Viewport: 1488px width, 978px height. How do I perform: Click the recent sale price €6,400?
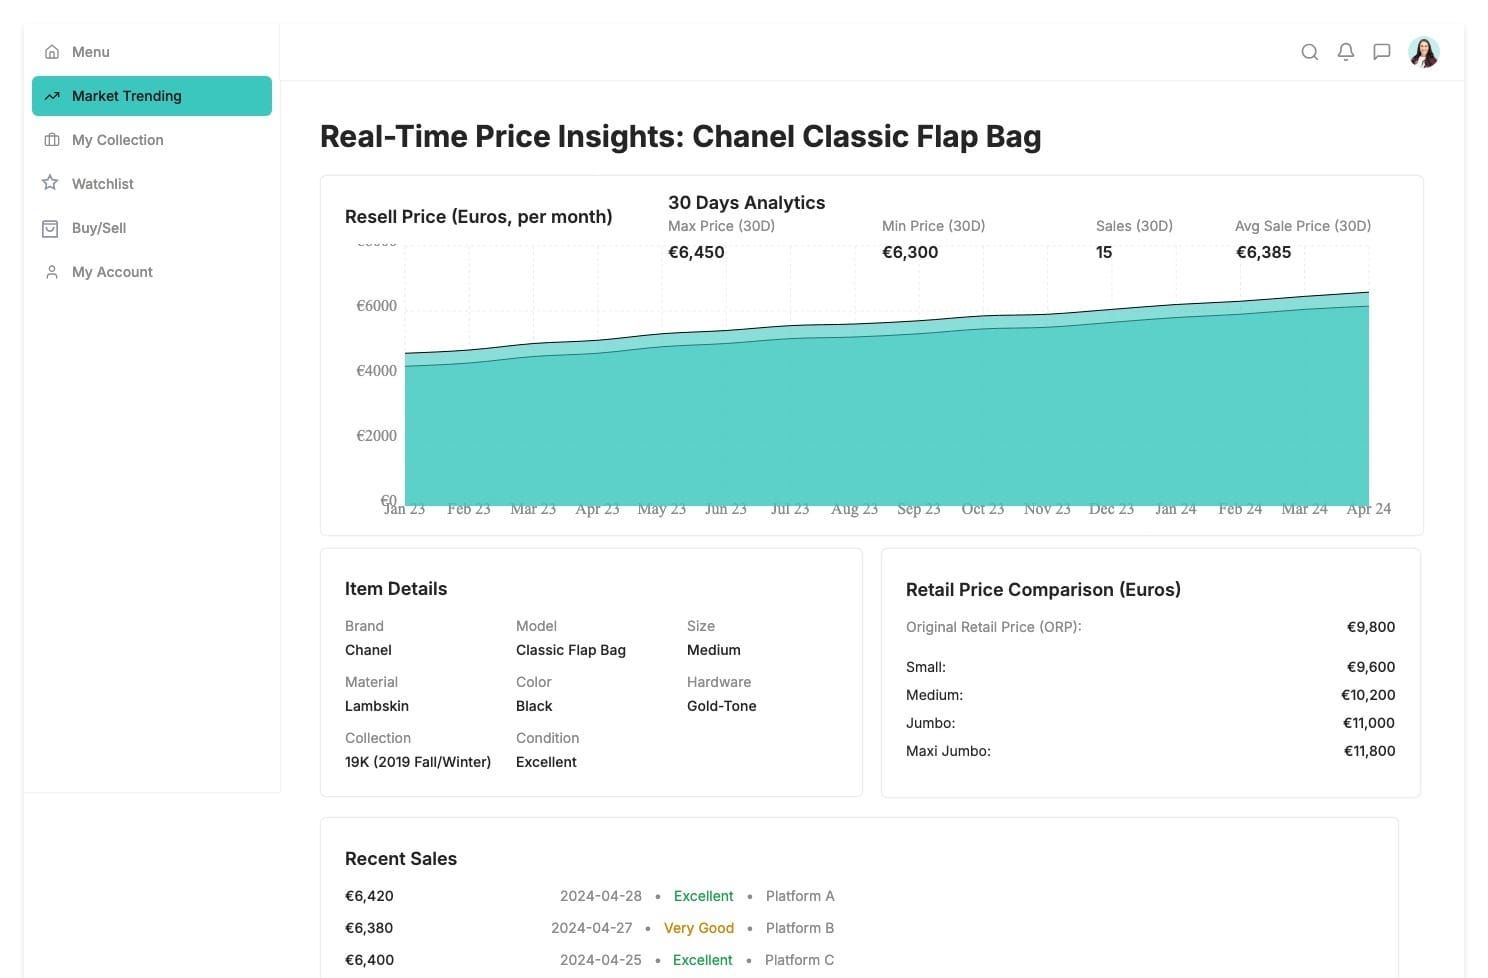369,960
